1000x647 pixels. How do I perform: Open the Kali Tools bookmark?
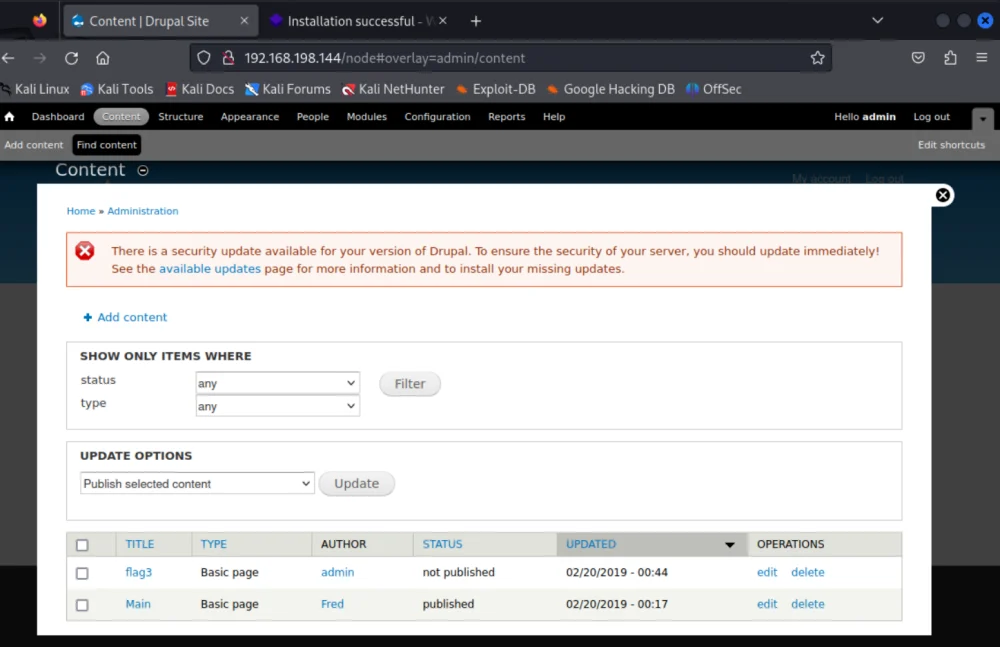117,89
